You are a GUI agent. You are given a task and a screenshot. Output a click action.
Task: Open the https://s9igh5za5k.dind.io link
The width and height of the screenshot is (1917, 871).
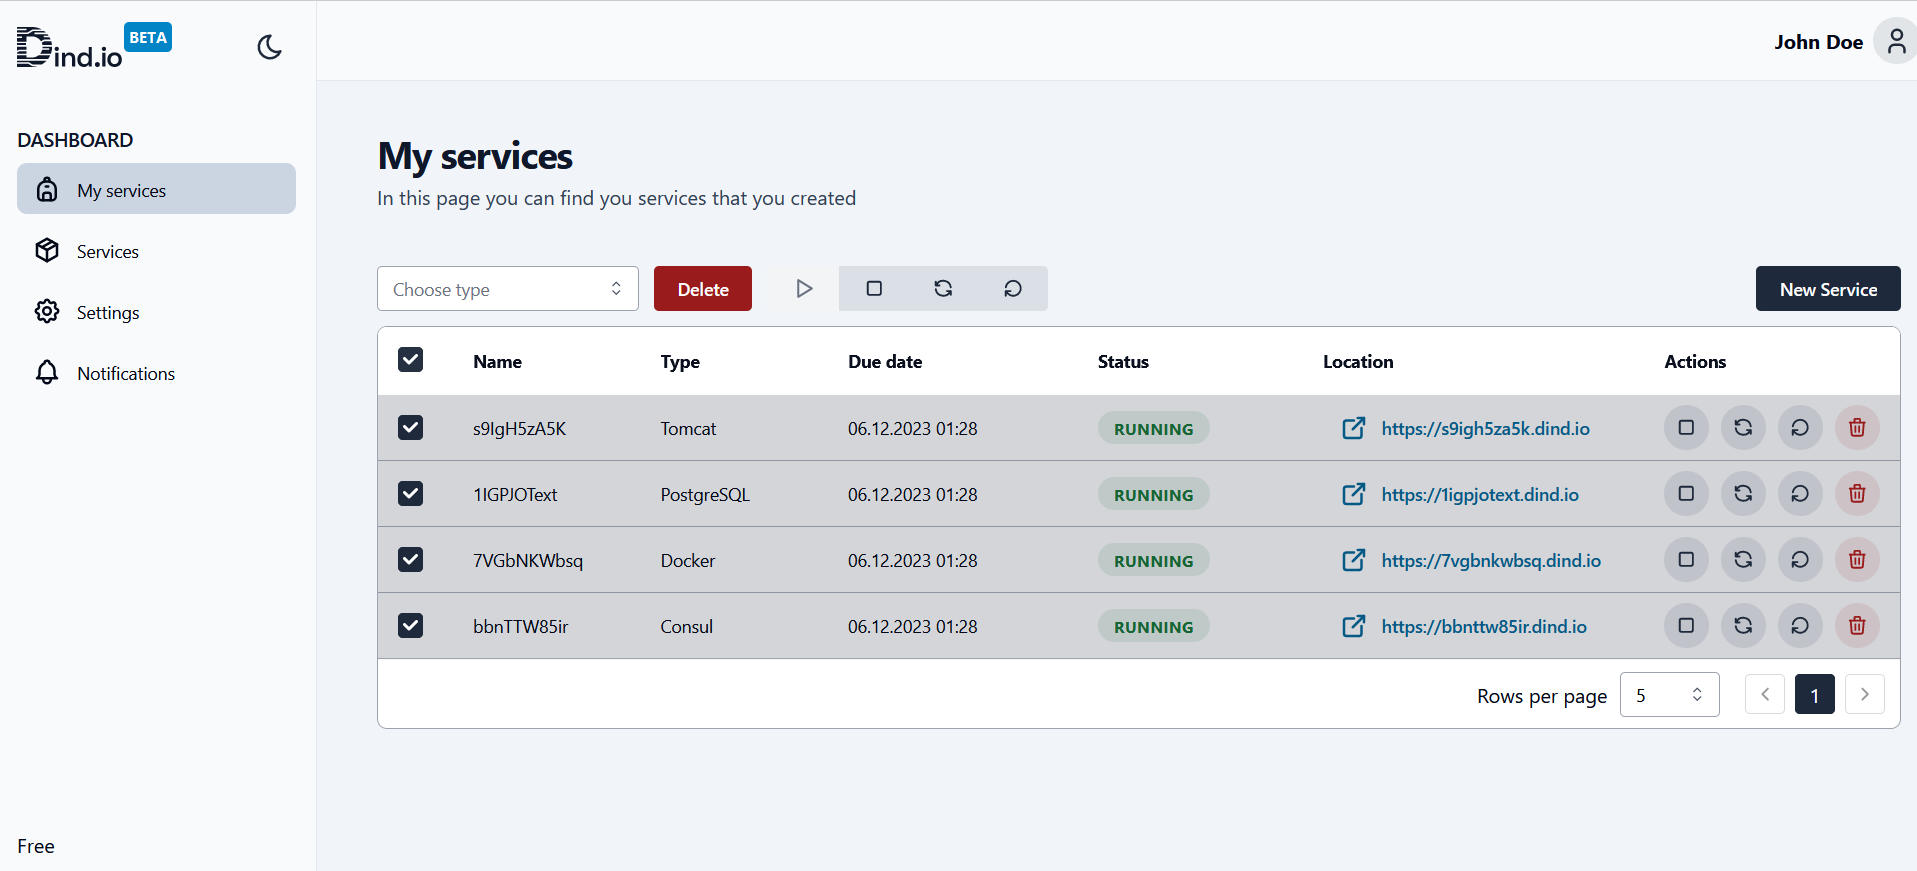coord(1485,428)
